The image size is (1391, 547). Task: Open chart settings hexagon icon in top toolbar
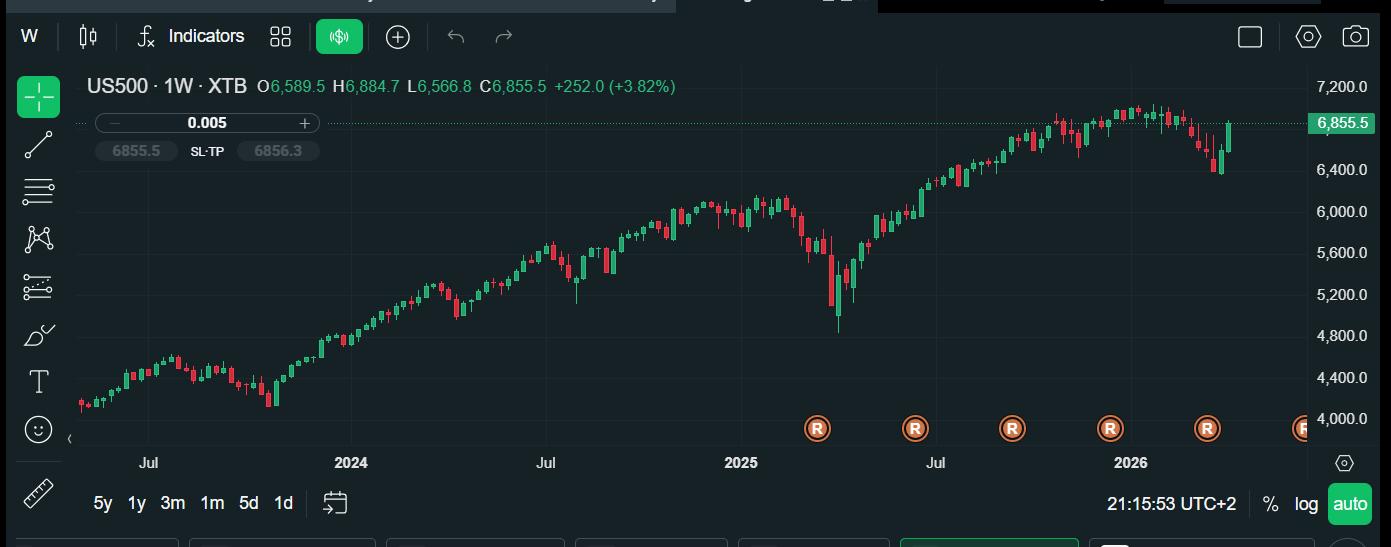tap(1308, 37)
